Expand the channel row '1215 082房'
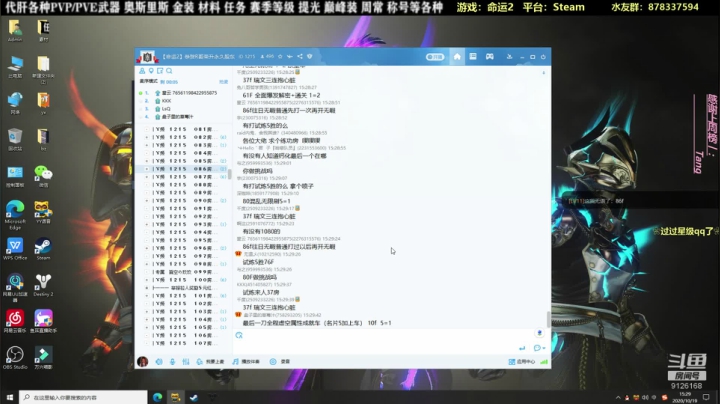Viewport: 720px width, 404px height. point(147,137)
